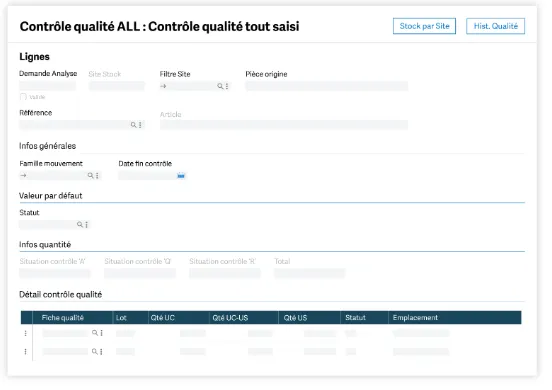Open the Hist. Qualité history
This screenshot has height=390, width=552.
point(495,26)
